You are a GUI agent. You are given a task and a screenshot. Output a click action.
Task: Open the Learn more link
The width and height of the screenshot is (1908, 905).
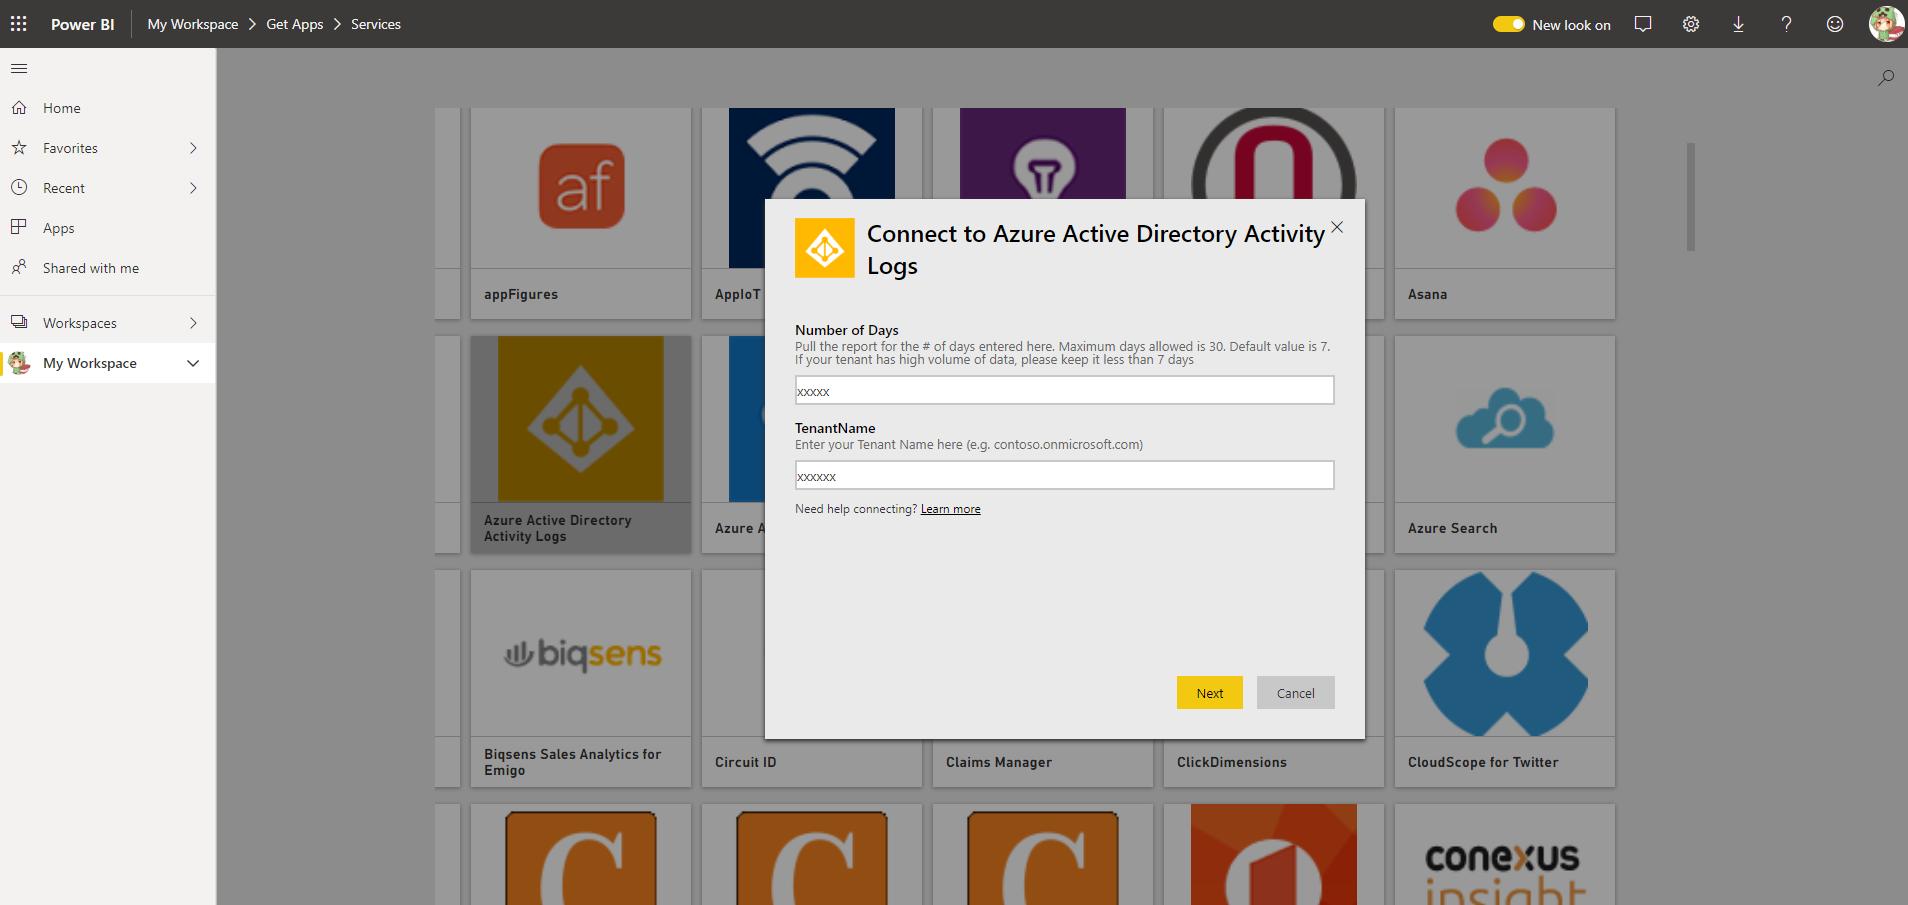click(951, 509)
